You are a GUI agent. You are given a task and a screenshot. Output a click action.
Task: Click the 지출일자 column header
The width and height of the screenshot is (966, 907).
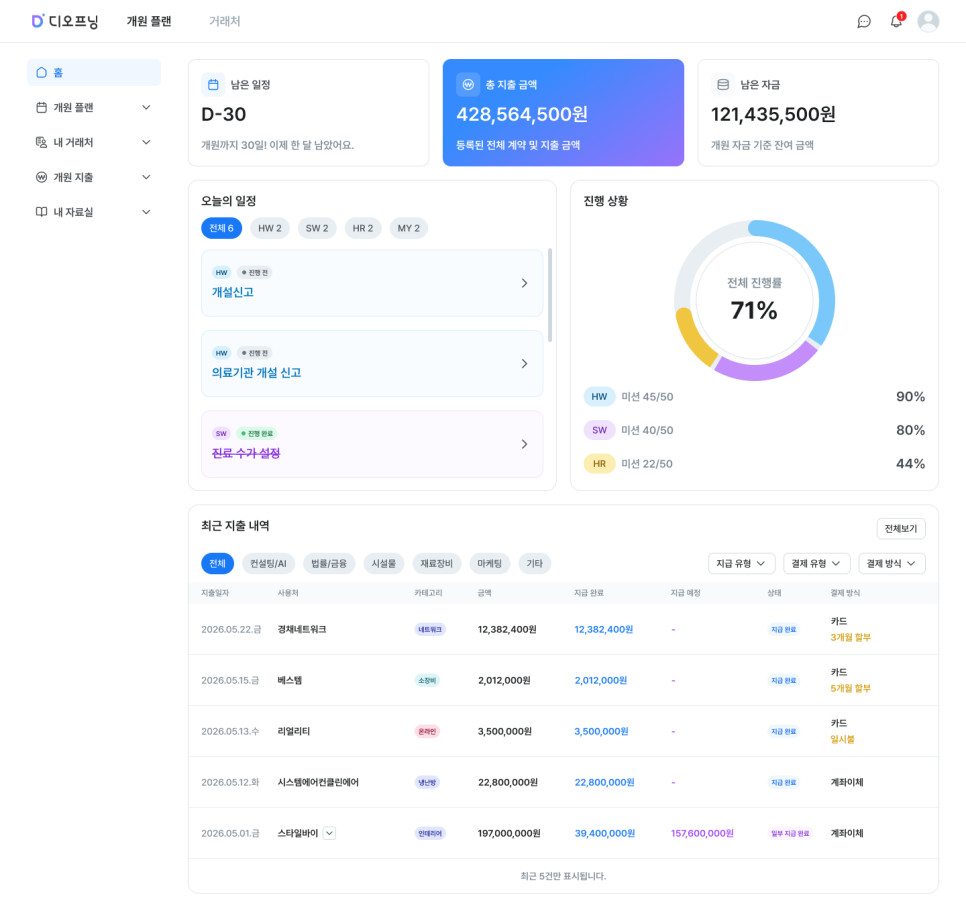click(215, 593)
